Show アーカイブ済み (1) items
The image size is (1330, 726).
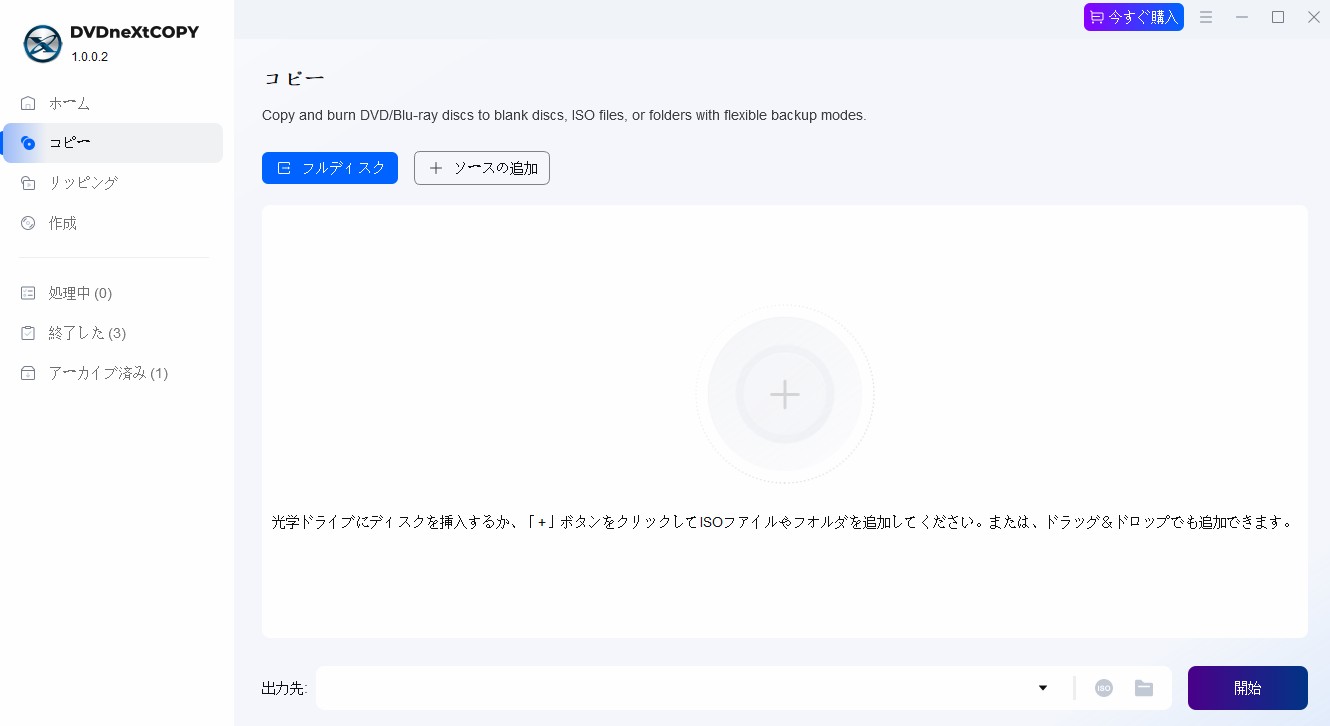112,373
